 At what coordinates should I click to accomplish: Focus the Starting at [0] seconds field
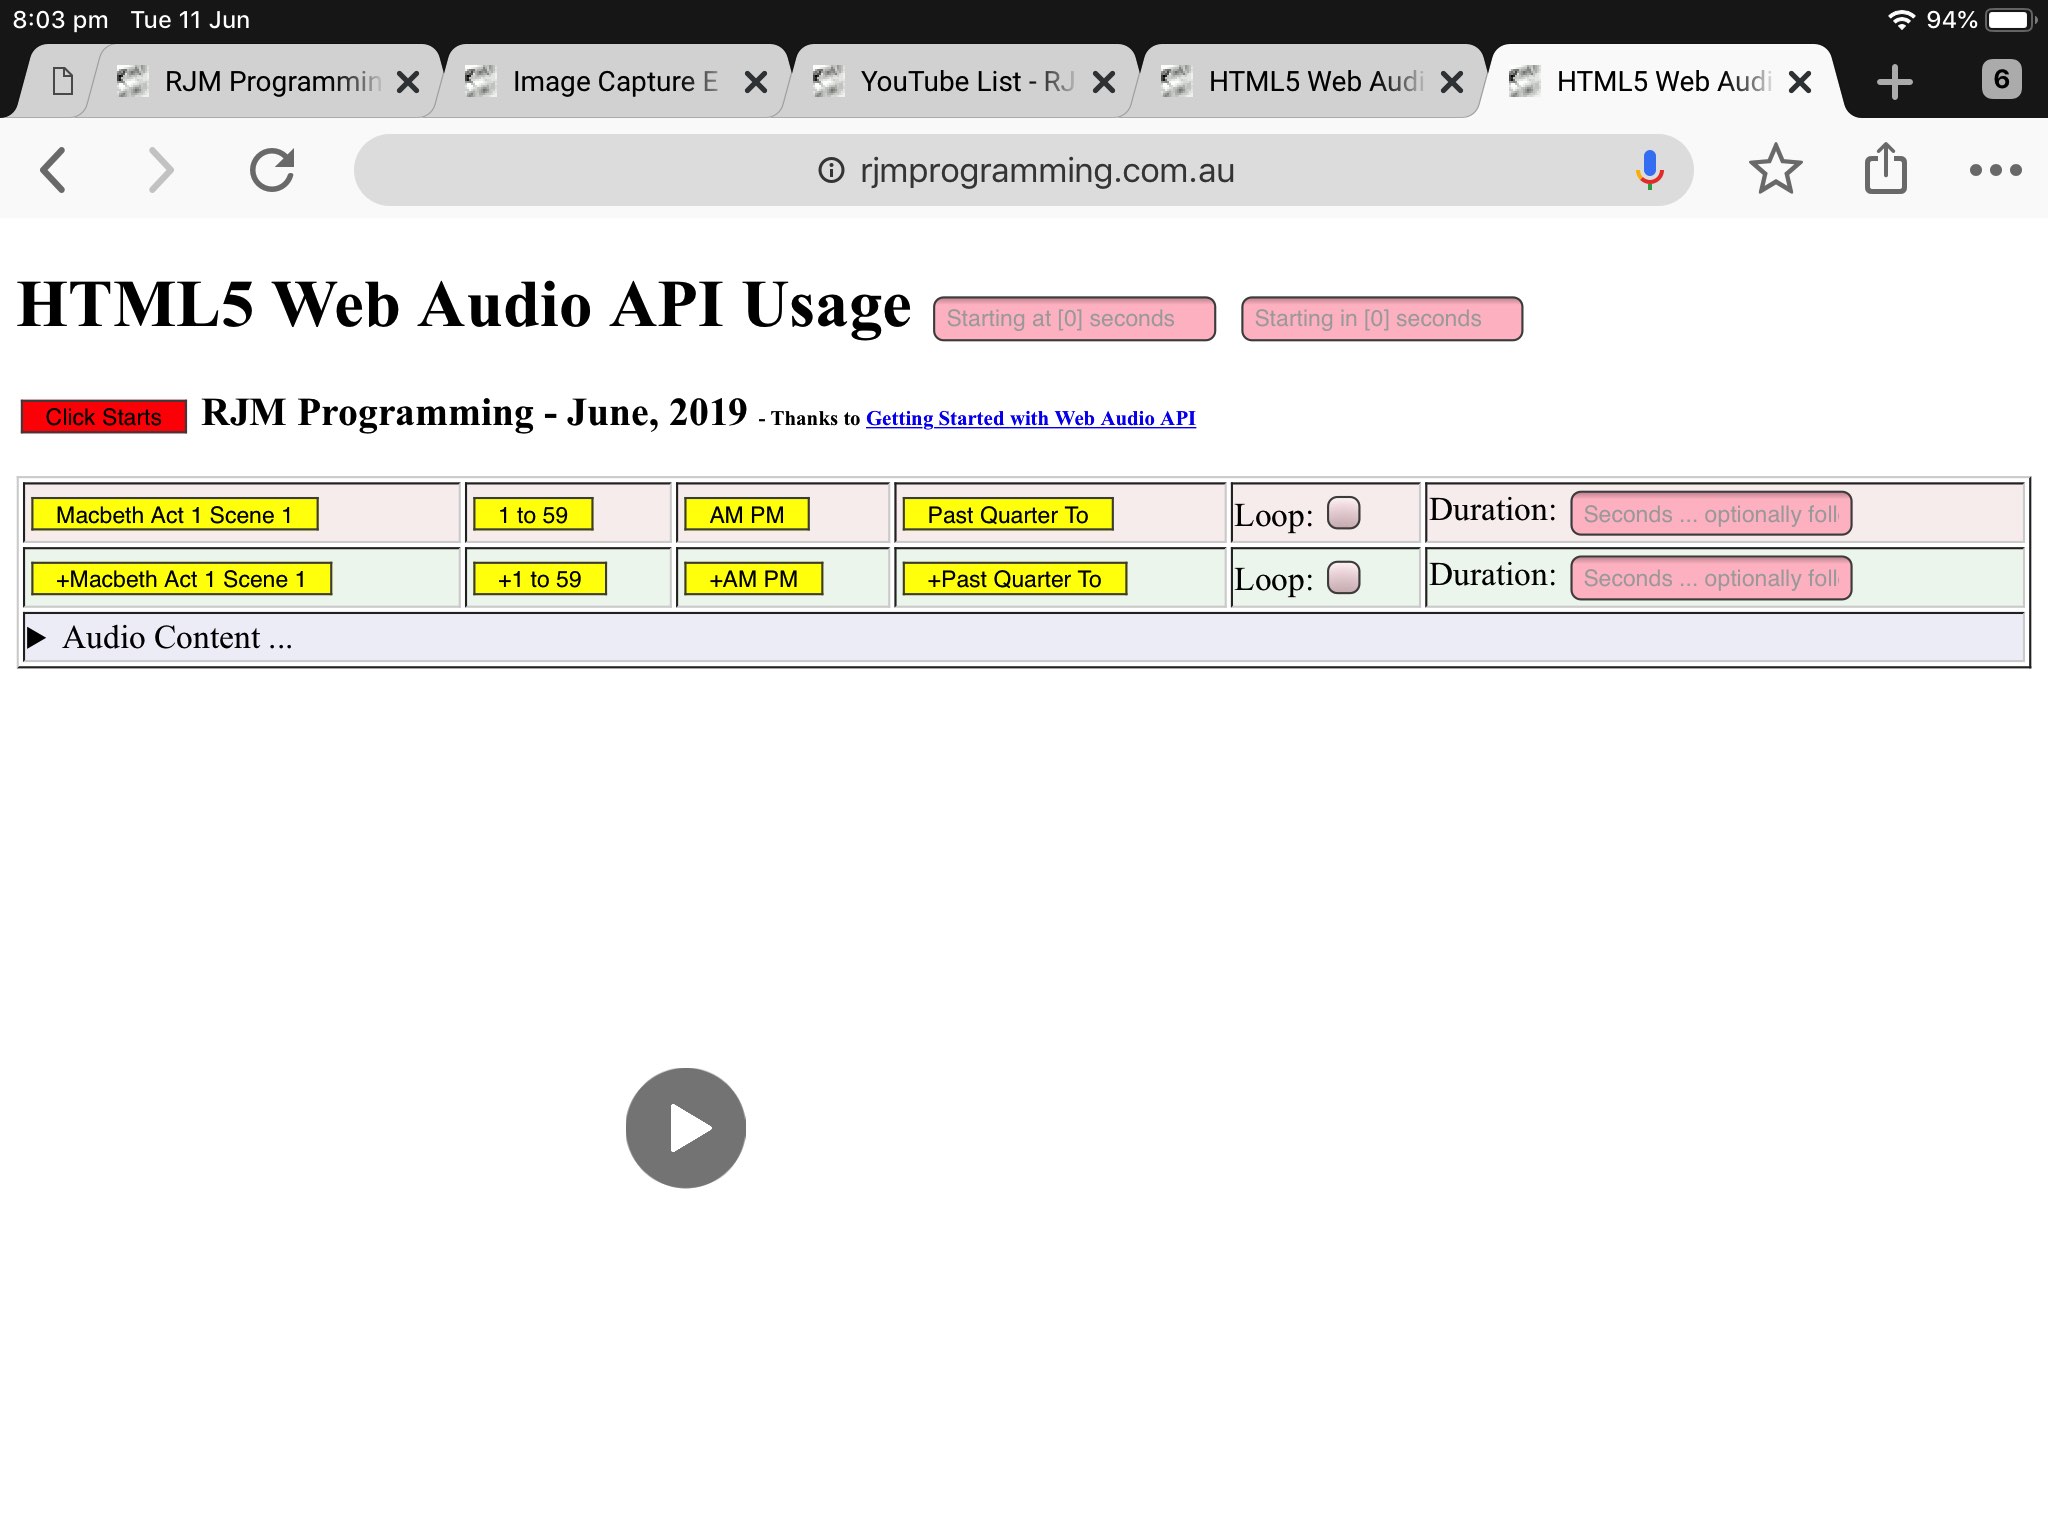point(1074,319)
